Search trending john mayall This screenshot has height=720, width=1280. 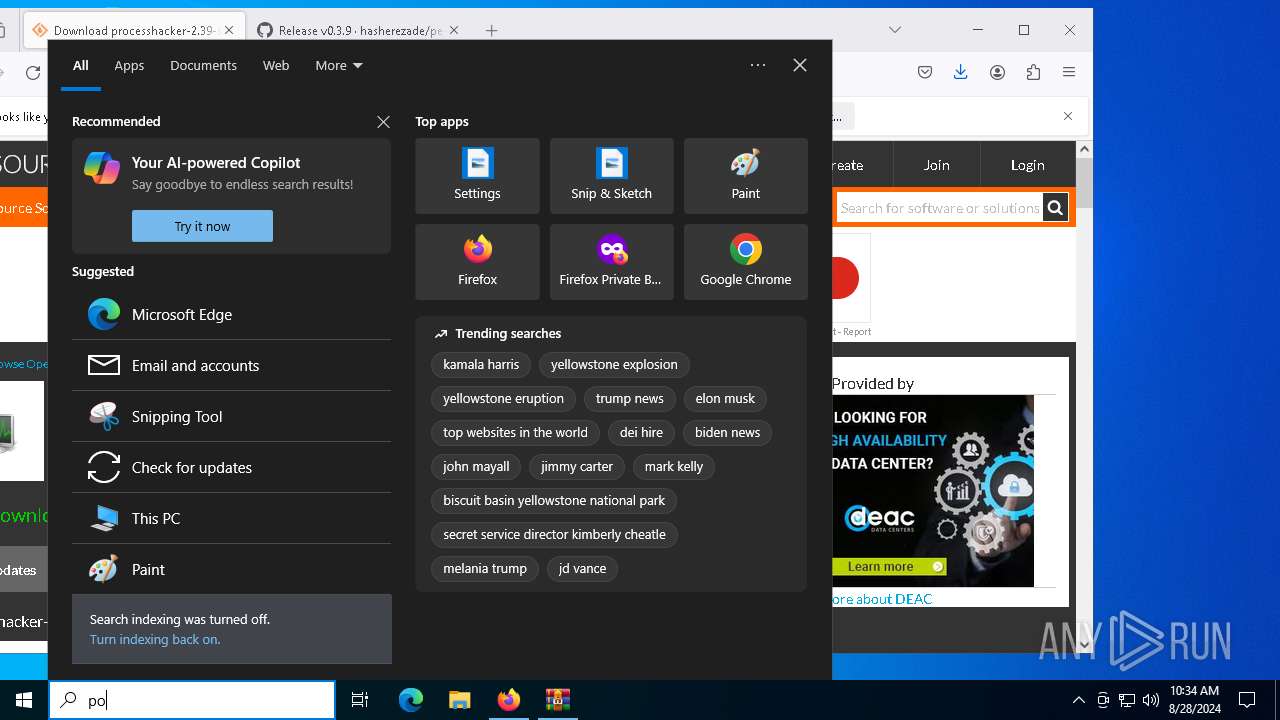[476, 467]
